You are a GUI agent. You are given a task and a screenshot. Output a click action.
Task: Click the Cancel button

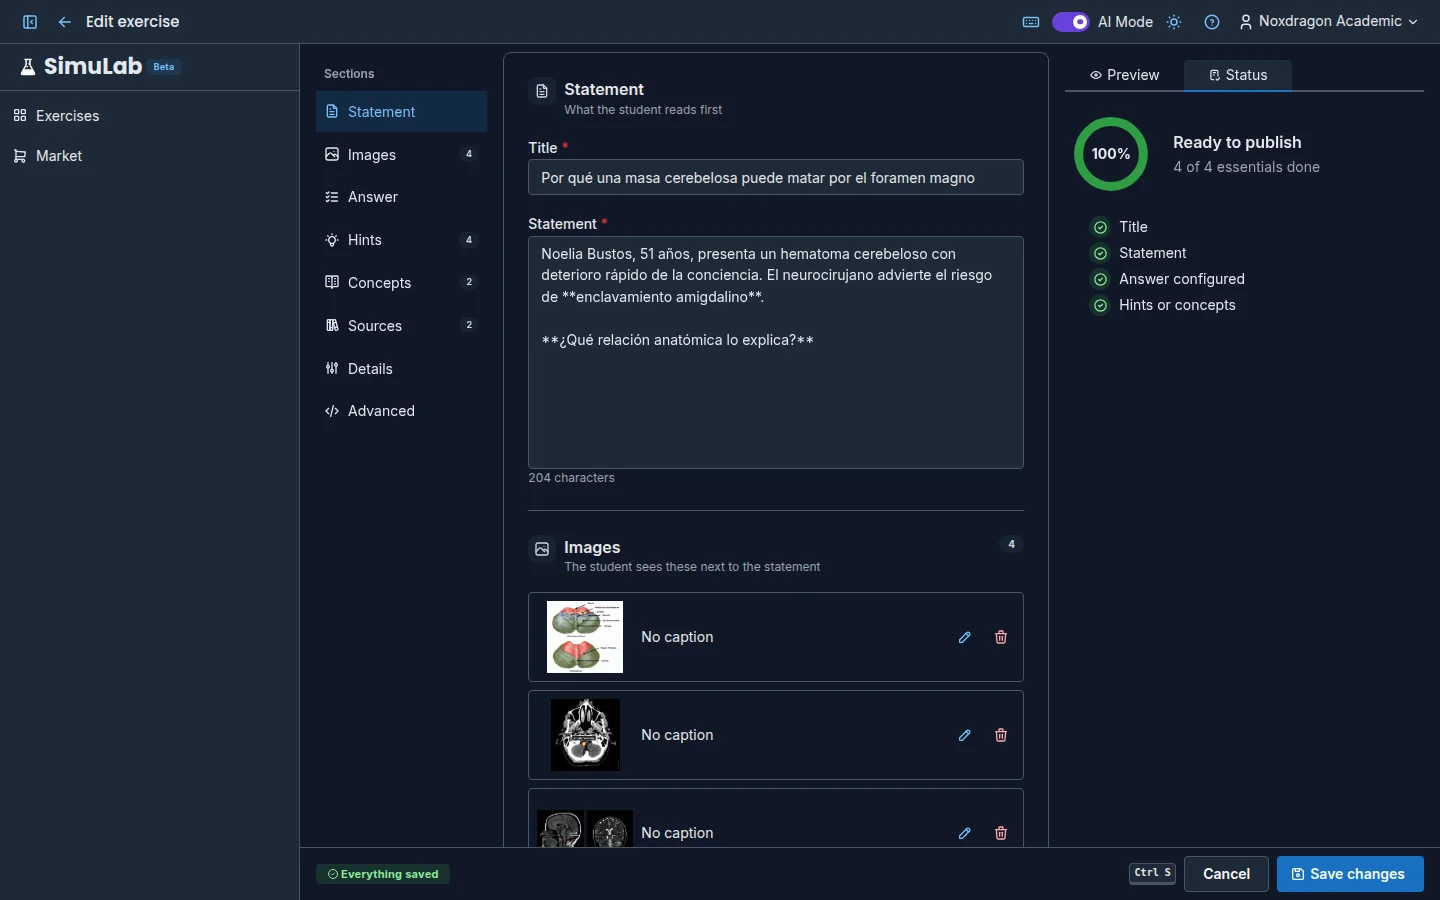tap(1226, 874)
